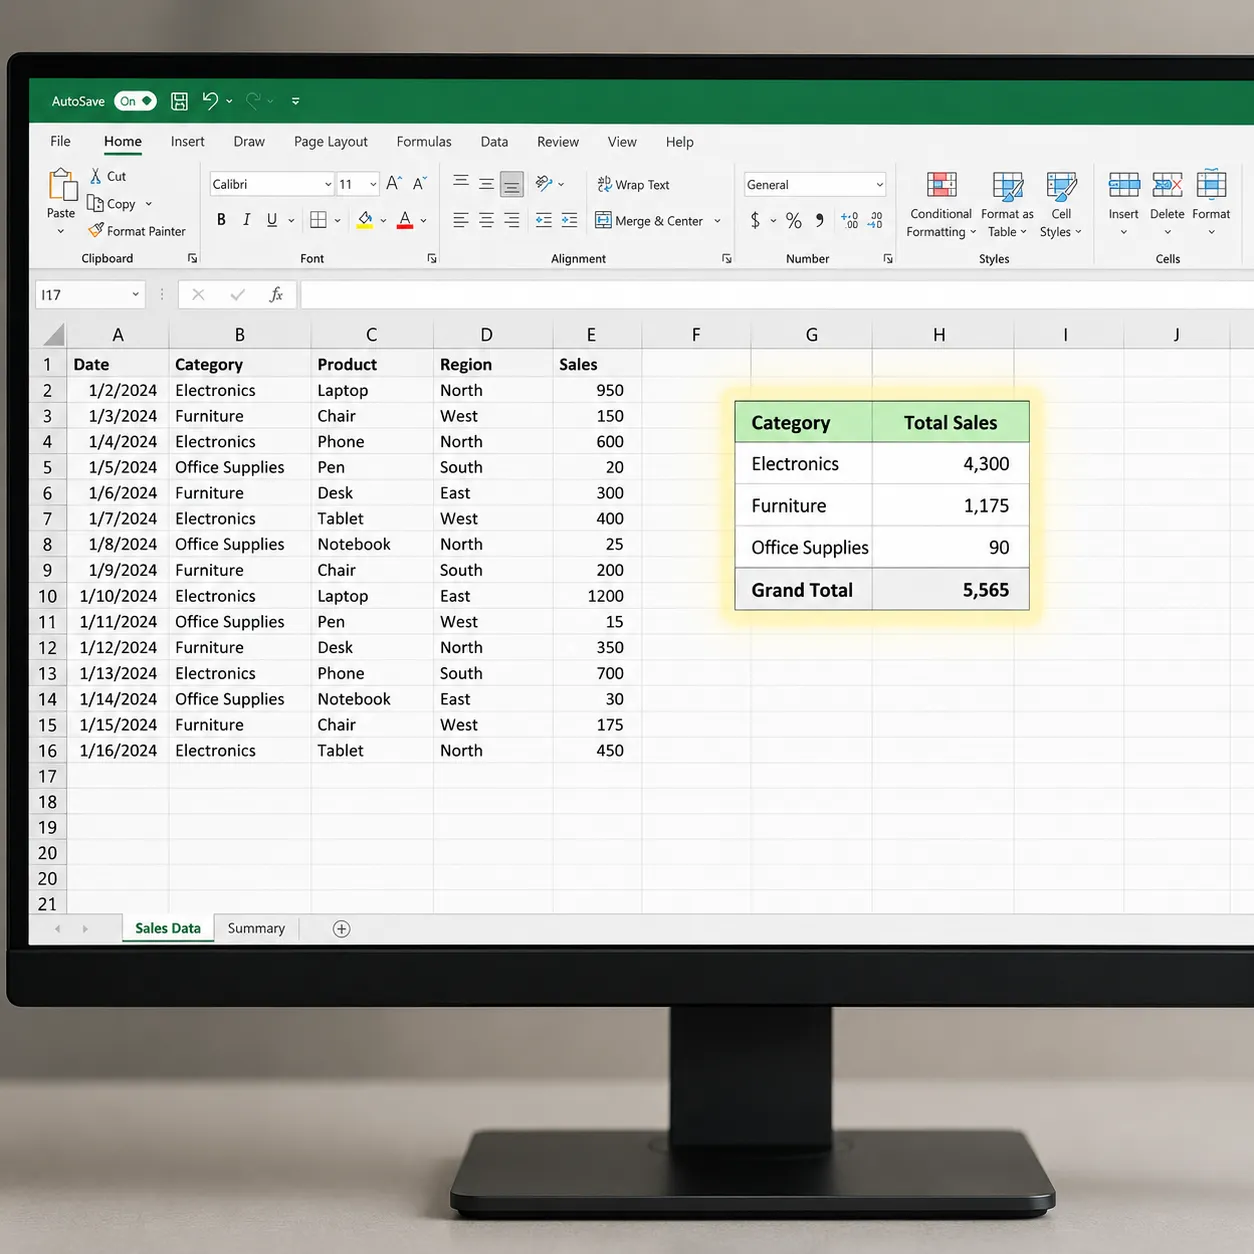Click the Insert cells button

pyautogui.click(x=1123, y=203)
